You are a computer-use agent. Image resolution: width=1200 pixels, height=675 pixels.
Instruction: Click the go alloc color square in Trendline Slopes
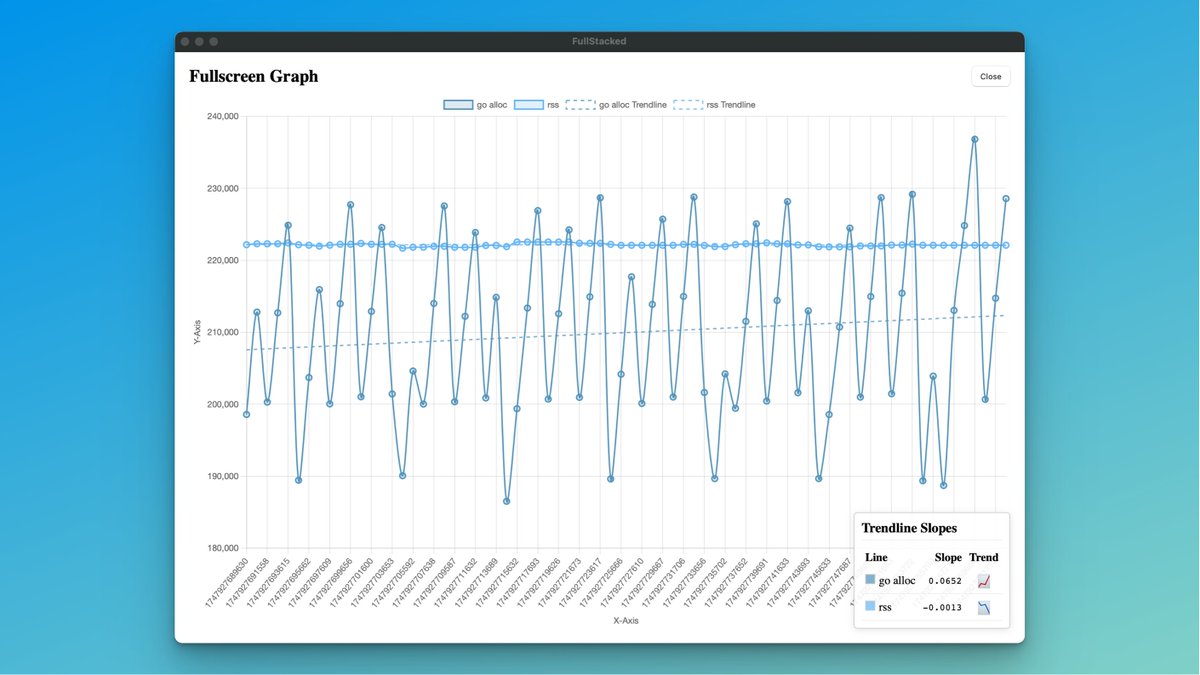point(871,579)
